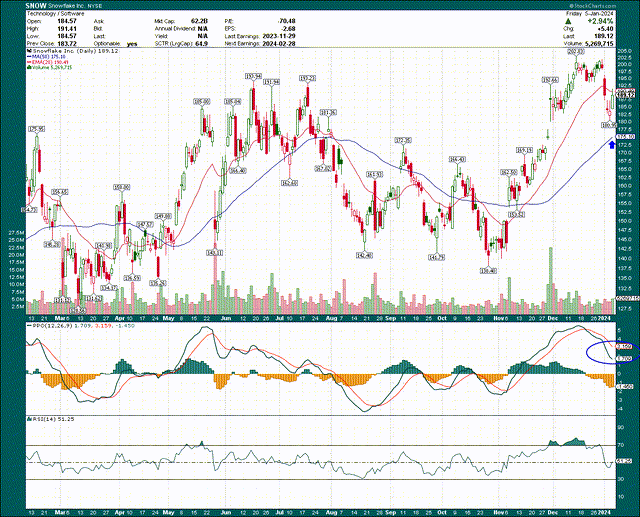Click the 138.40 October low label
Screen dimensions: 640x517
point(489,271)
